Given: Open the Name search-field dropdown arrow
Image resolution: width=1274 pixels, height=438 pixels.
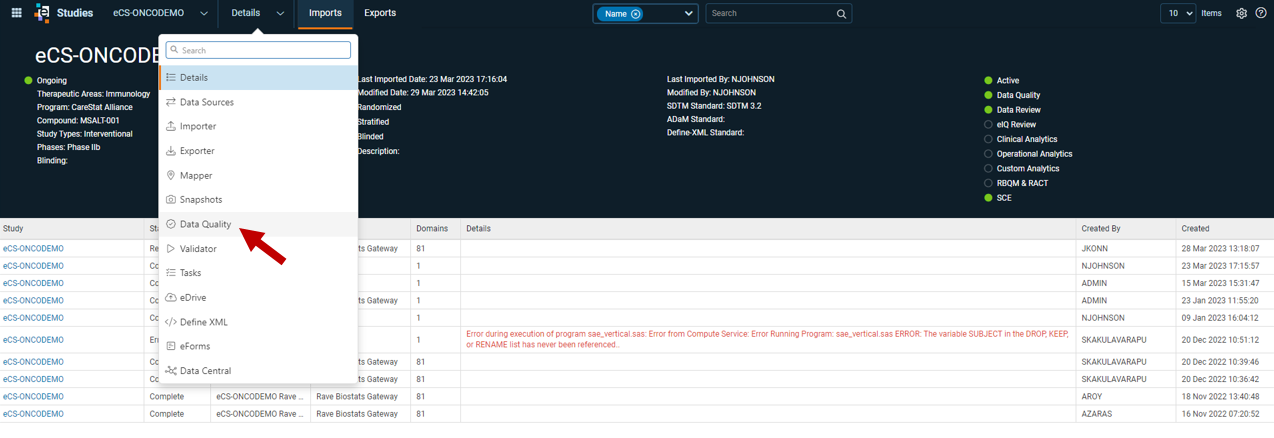Looking at the screenshot, I should tap(688, 14).
